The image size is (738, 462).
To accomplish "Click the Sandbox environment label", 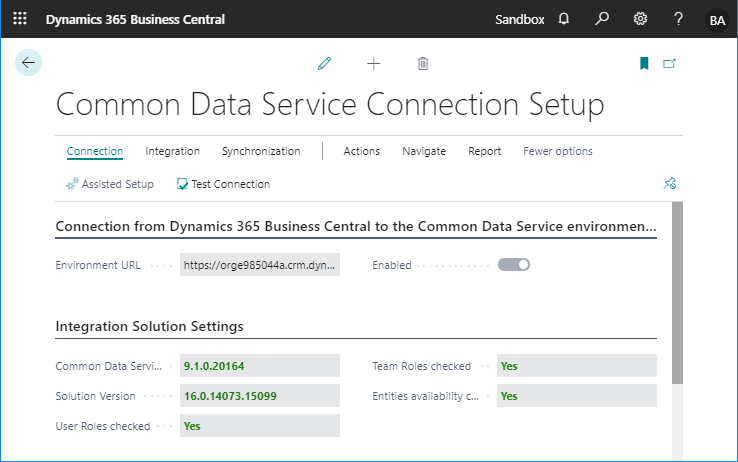I will pyautogui.click(x=520, y=19).
